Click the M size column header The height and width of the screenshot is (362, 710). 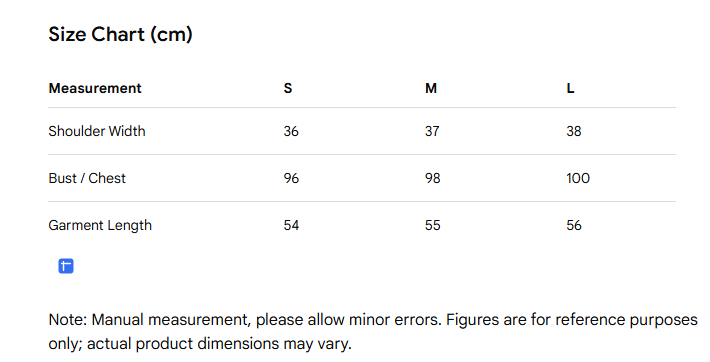pos(431,88)
